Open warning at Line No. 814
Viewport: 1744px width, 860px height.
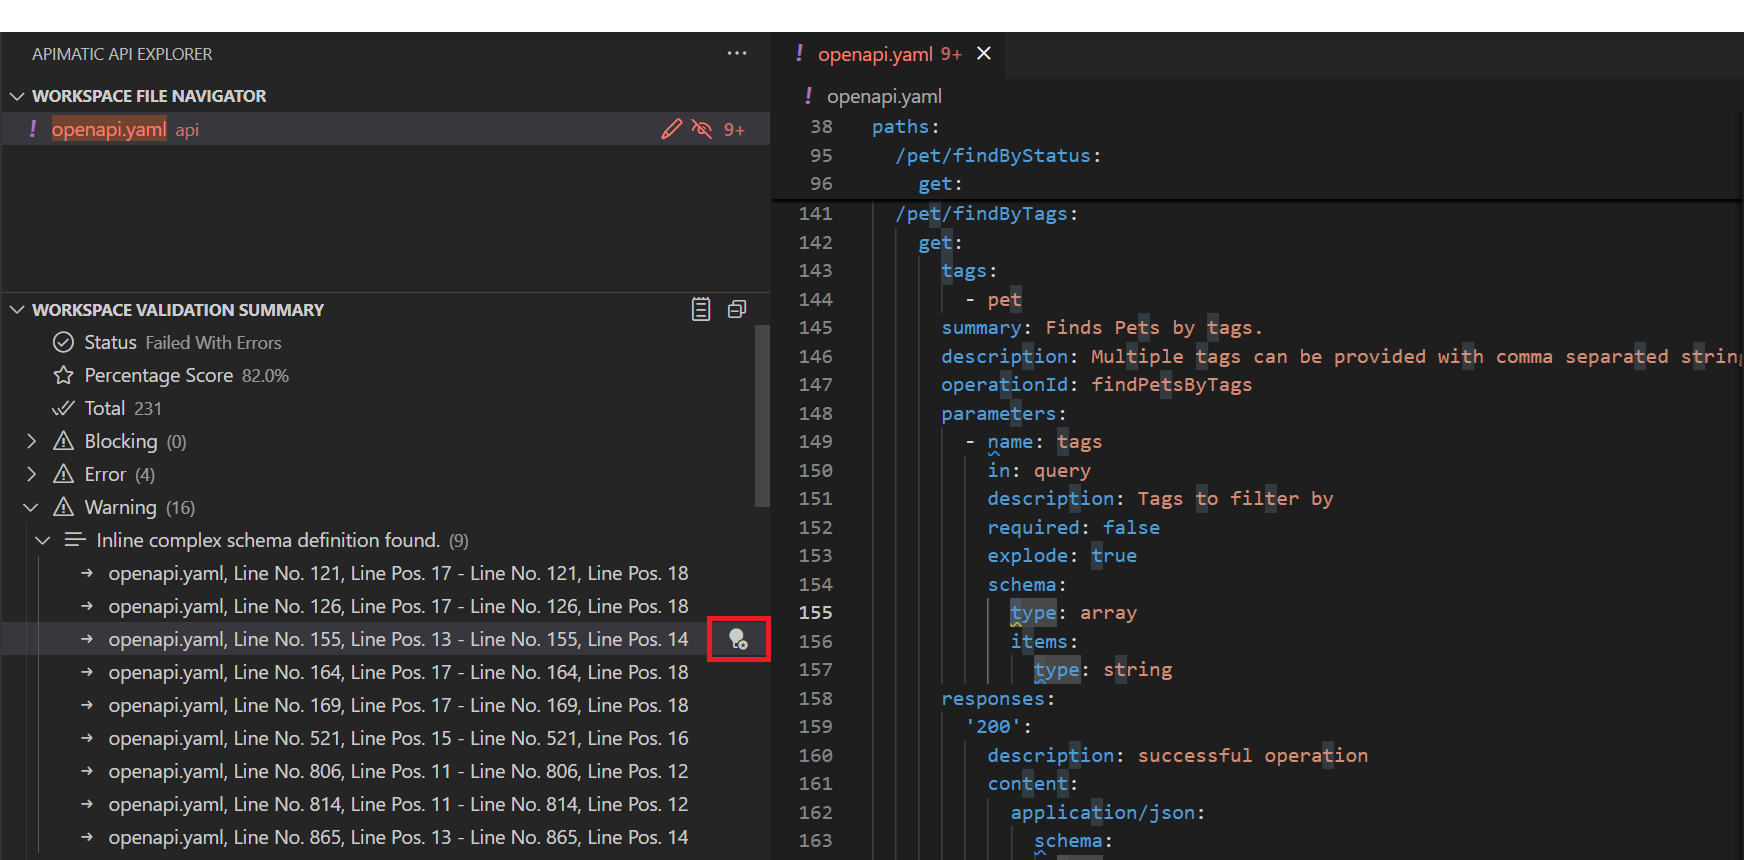click(x=398, y=804)
